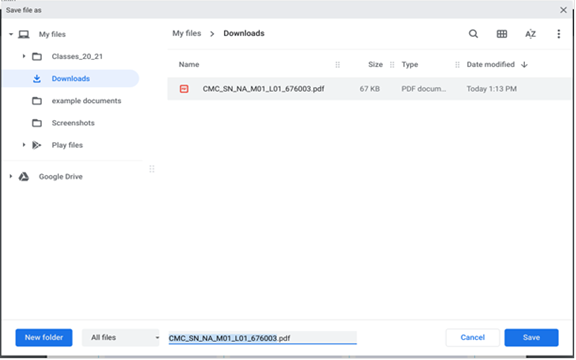Viewport: 576px width, 360px height.
Task: Select Google Drive in the sidebar
Action: coord(61,177)
